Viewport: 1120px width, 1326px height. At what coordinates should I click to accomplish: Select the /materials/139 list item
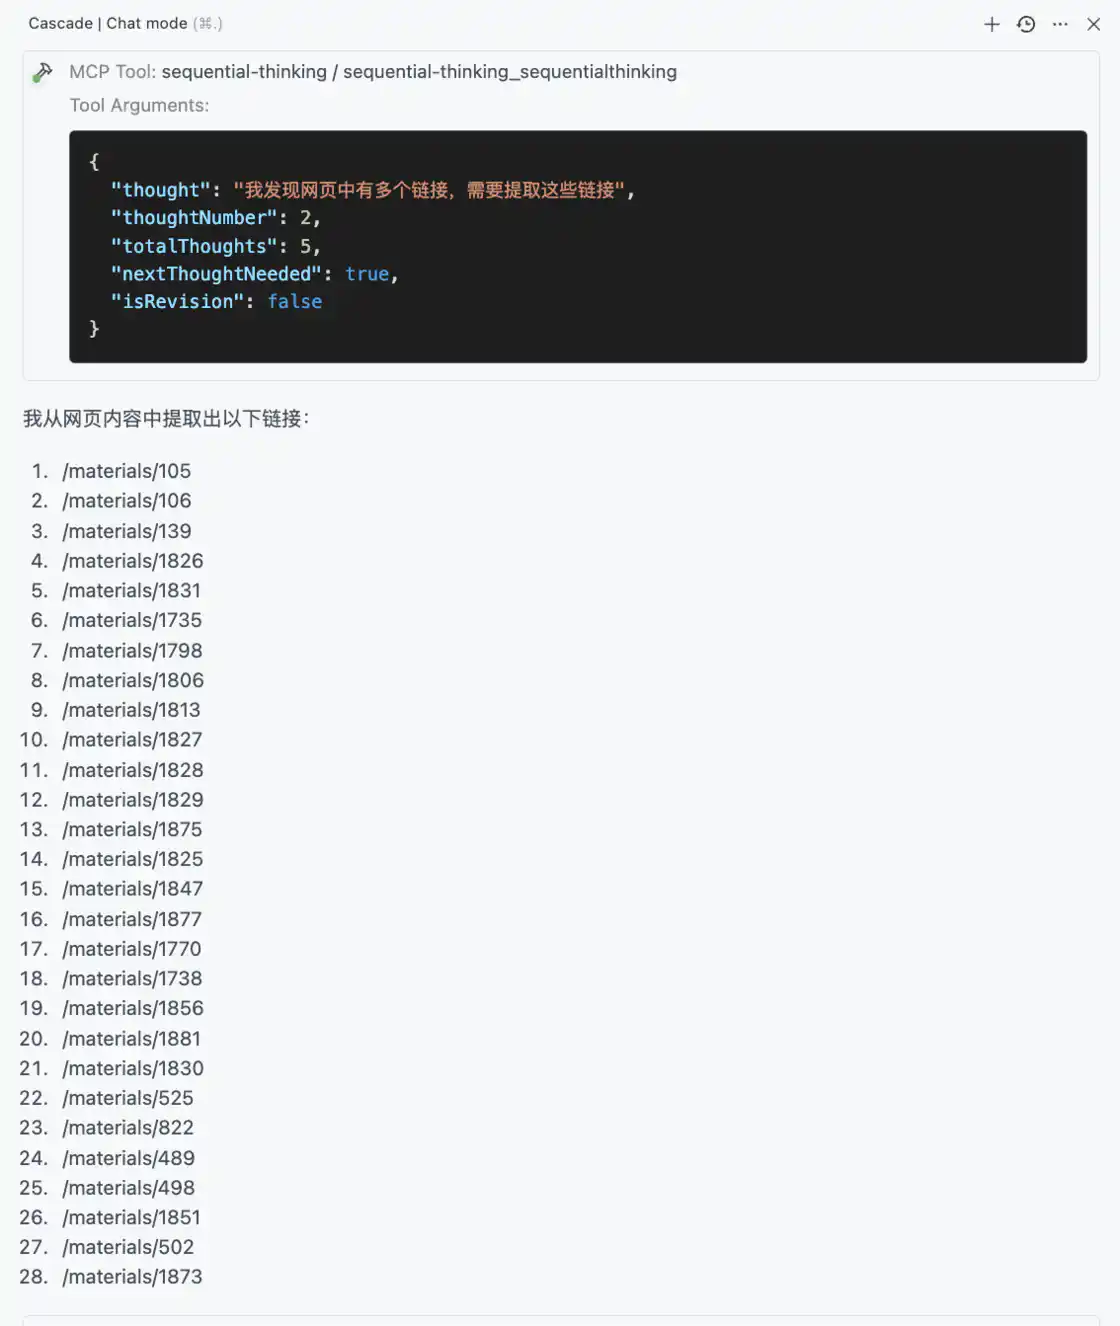[126, 531]
